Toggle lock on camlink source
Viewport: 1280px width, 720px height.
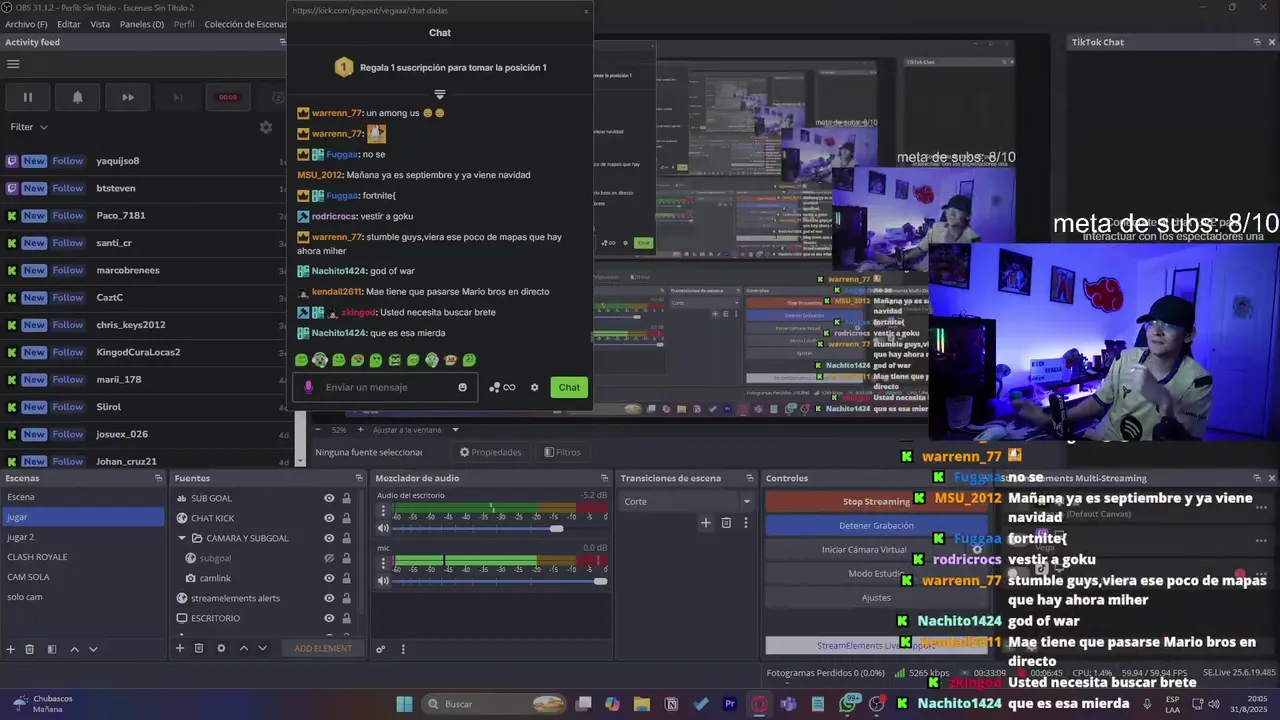click(x=346, y=578)
